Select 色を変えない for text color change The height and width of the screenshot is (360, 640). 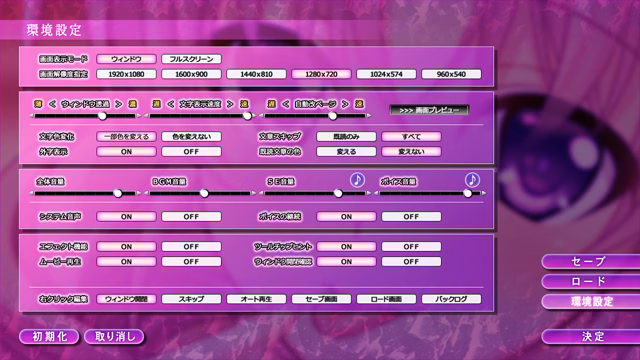pos(191,137)
